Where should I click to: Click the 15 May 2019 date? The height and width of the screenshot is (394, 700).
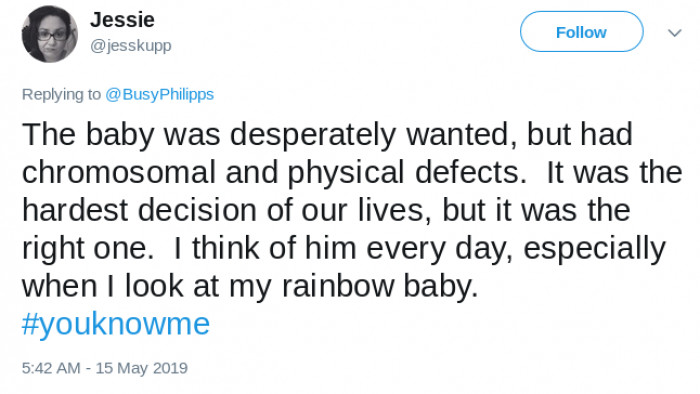(142, 368)
